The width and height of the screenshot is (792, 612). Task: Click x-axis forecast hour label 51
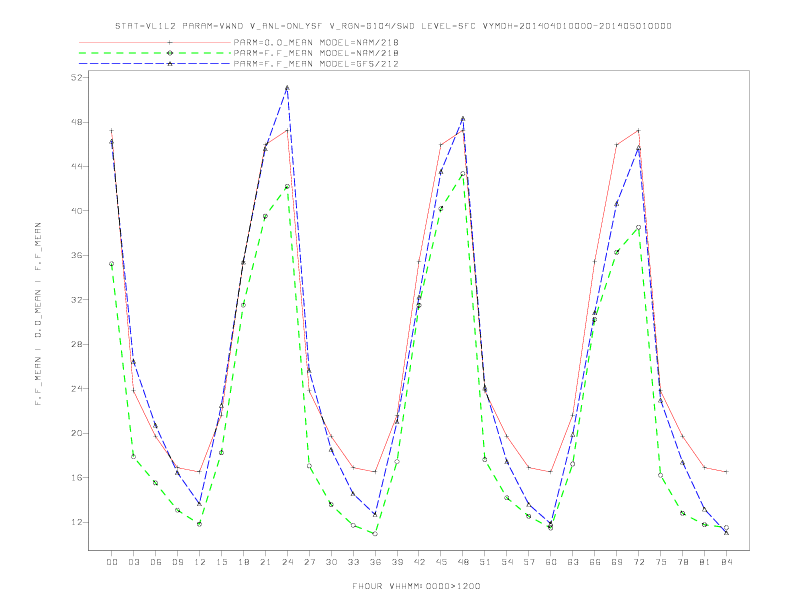[x=485, y=562]
